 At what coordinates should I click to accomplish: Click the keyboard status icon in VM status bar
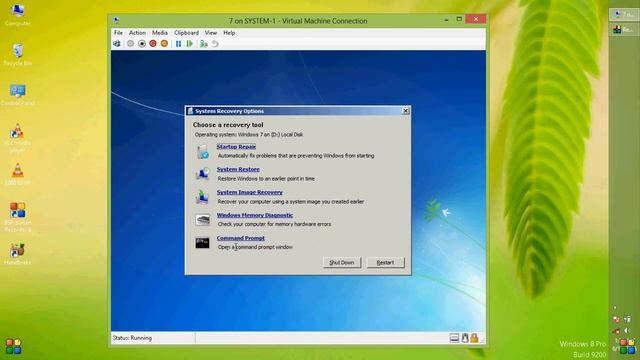(x=454, y=338)
